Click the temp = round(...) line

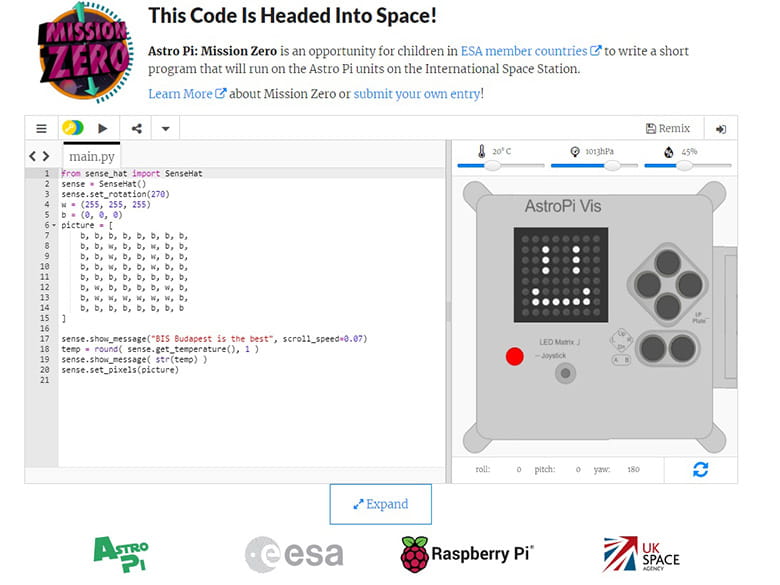point(160,349)
